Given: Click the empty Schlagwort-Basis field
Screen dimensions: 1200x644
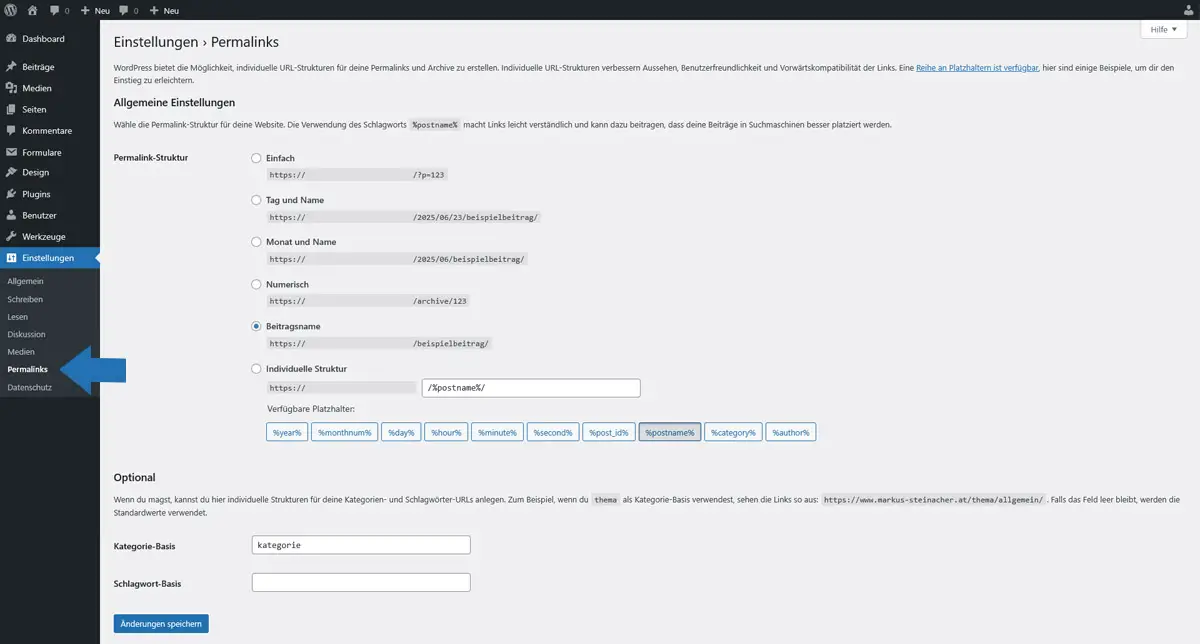Looking at the screenshot, I should coord(361,582).
